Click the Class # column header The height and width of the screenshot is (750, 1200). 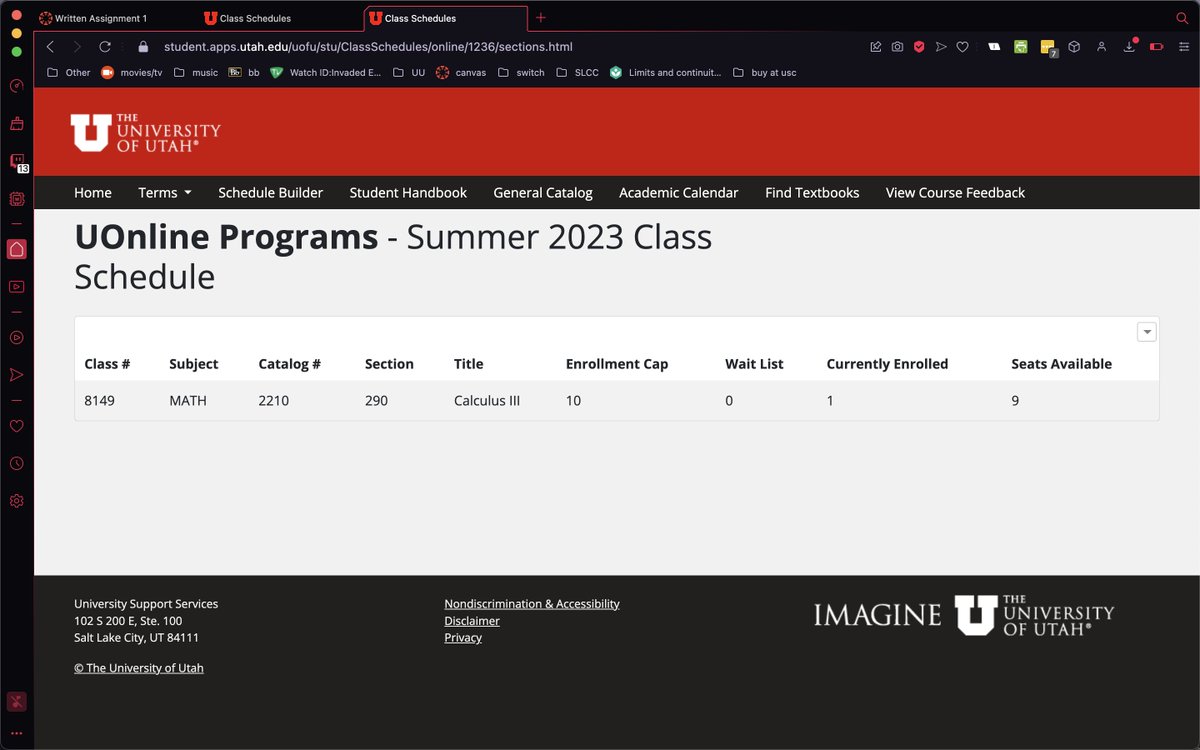pyautogui.click(x=108, y=364)
